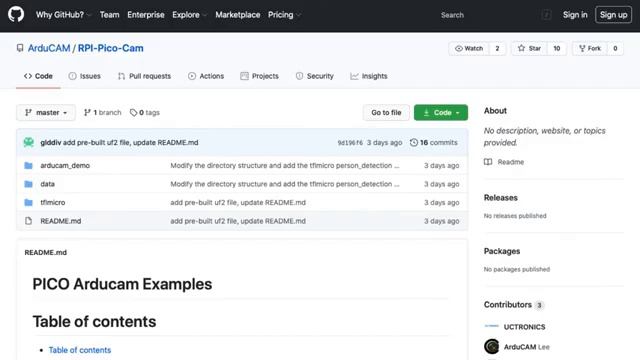Click the tags icon beside 0 tags
The image size is (640, 360).
point(133,113)
